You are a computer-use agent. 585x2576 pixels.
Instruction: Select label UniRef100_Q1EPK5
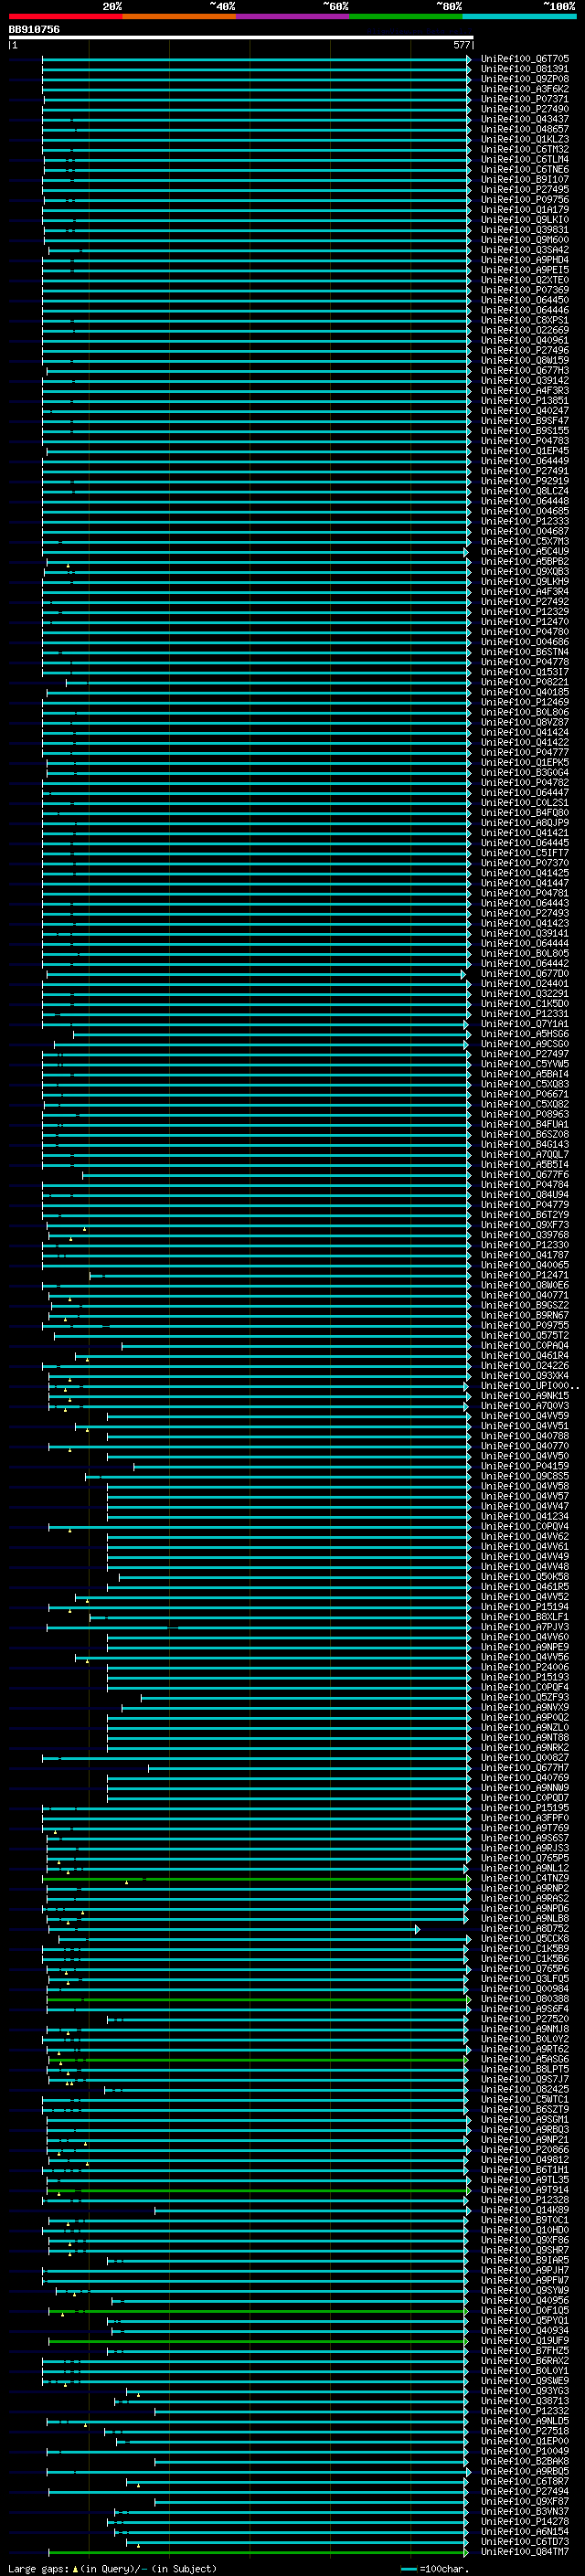[x=525, y=762]
